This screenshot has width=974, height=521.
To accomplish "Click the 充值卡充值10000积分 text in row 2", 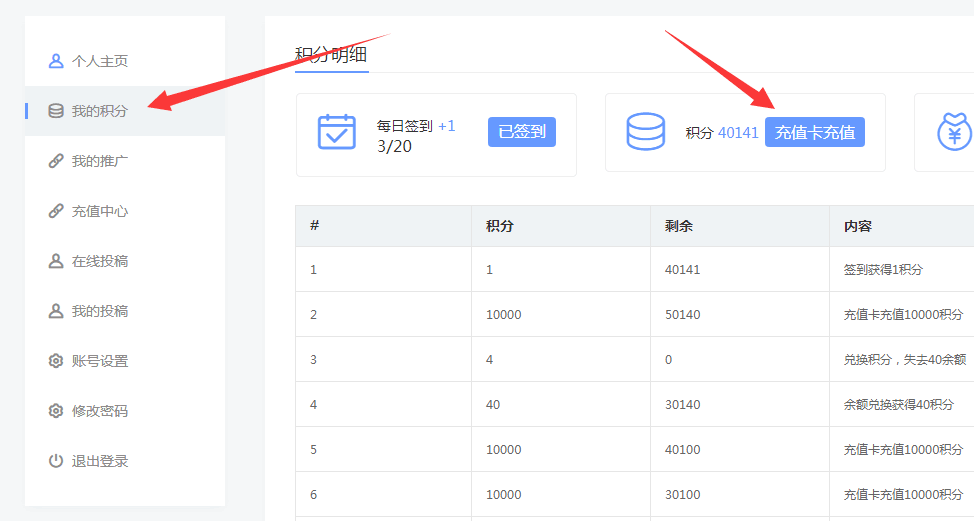I will point(903,315).
